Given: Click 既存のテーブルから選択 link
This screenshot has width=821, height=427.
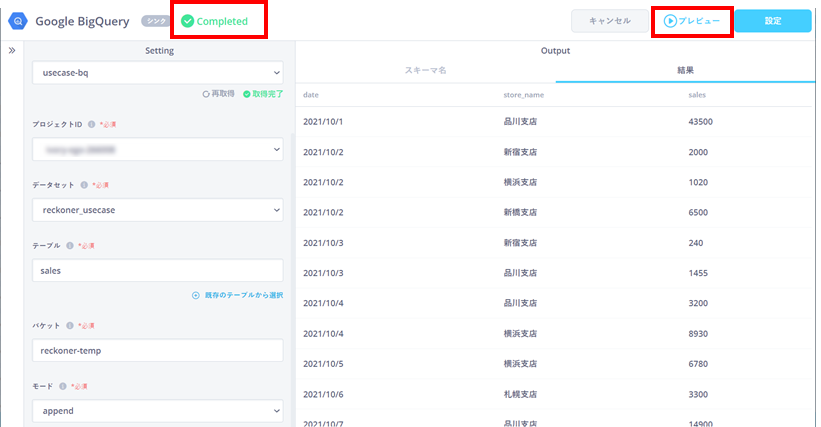Looking at the screenshot, I should (x=237, y=295).
